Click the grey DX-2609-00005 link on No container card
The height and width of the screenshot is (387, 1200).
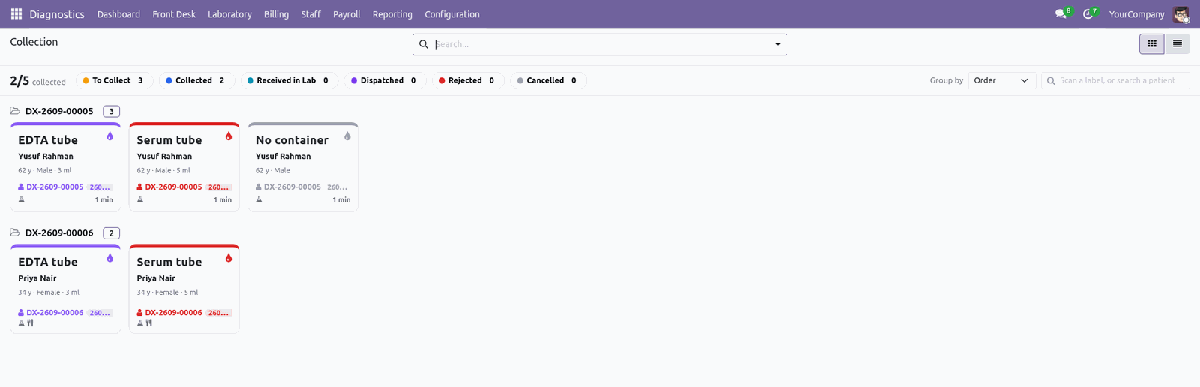coord(292,187)
